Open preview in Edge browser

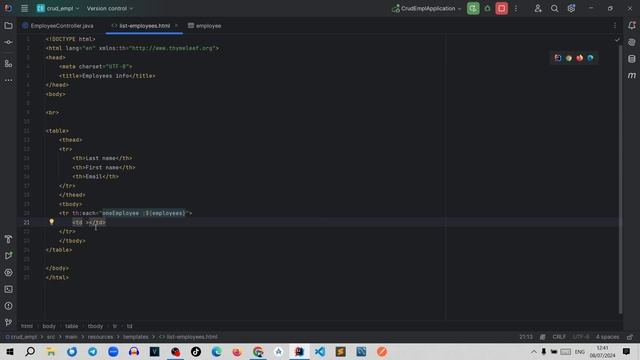click(590, 58)
